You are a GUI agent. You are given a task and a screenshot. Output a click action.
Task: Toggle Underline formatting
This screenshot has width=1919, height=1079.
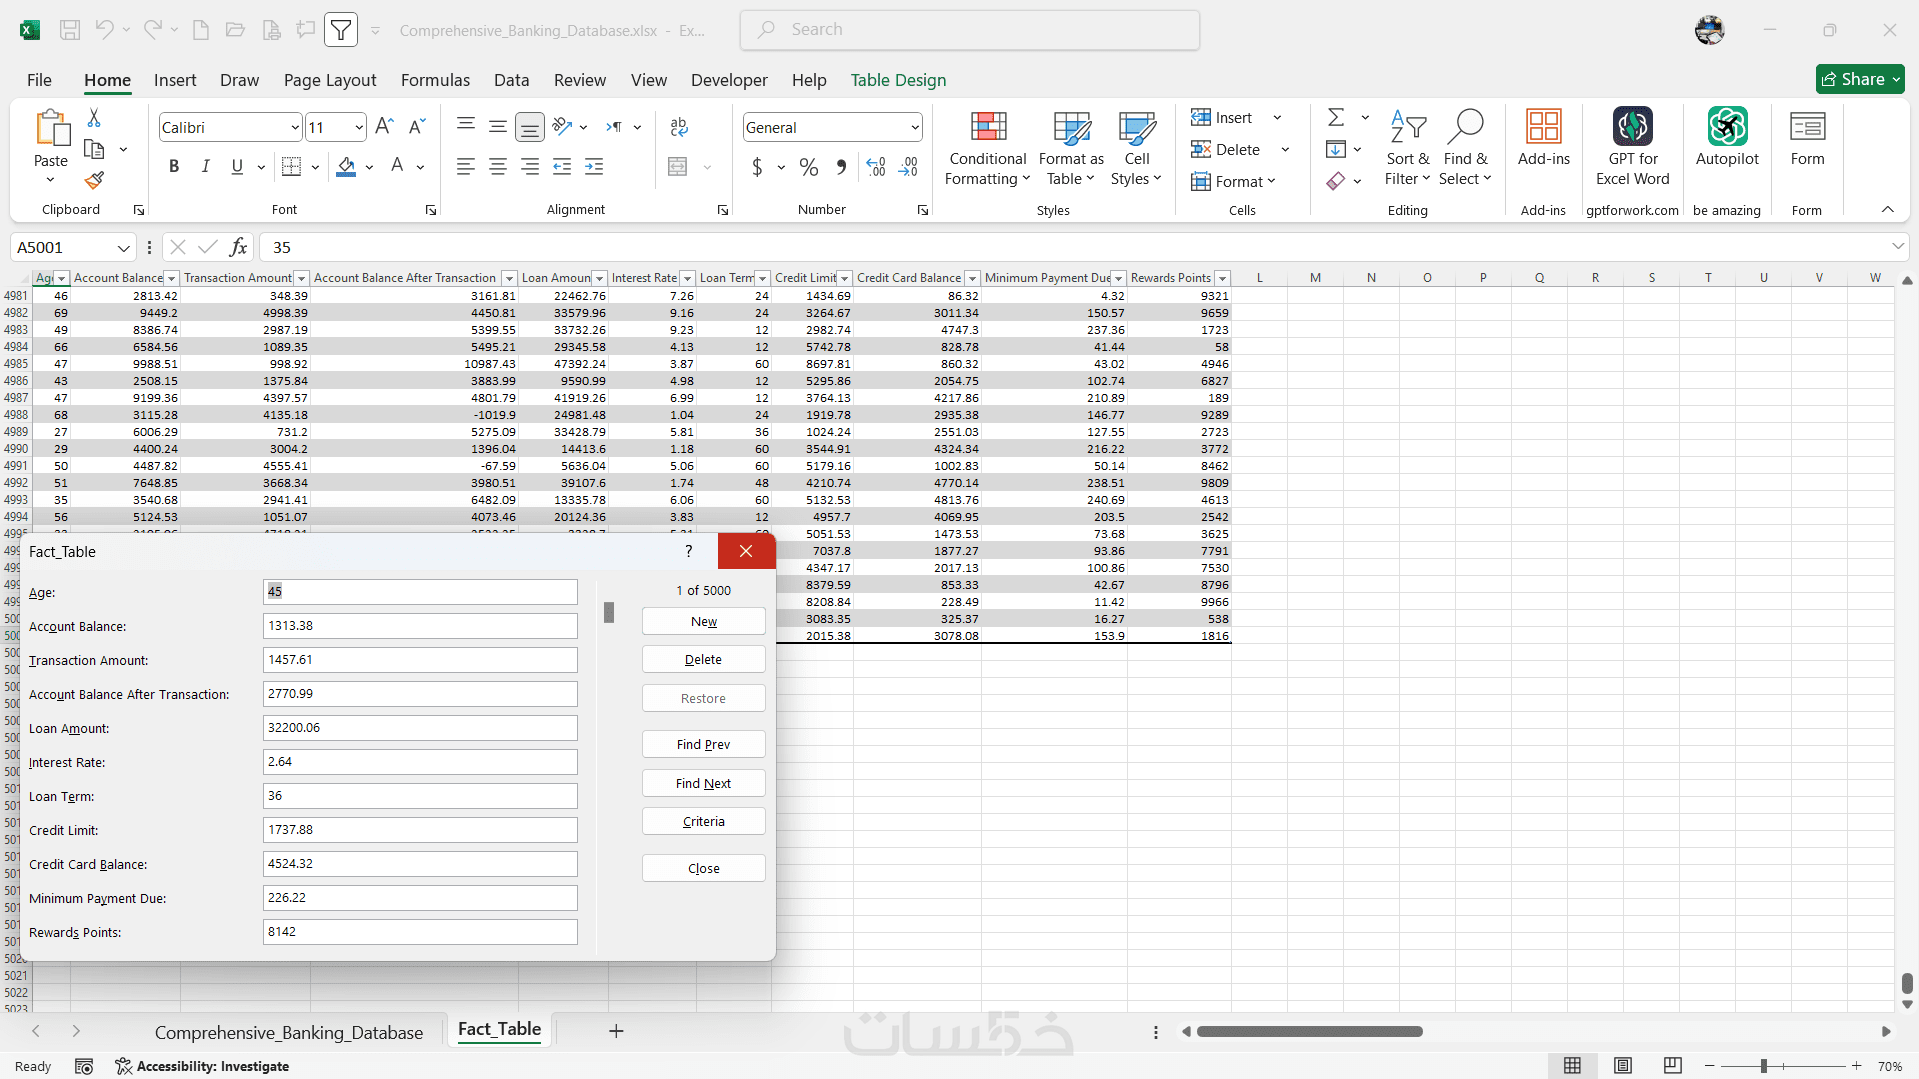click(237, 167)
